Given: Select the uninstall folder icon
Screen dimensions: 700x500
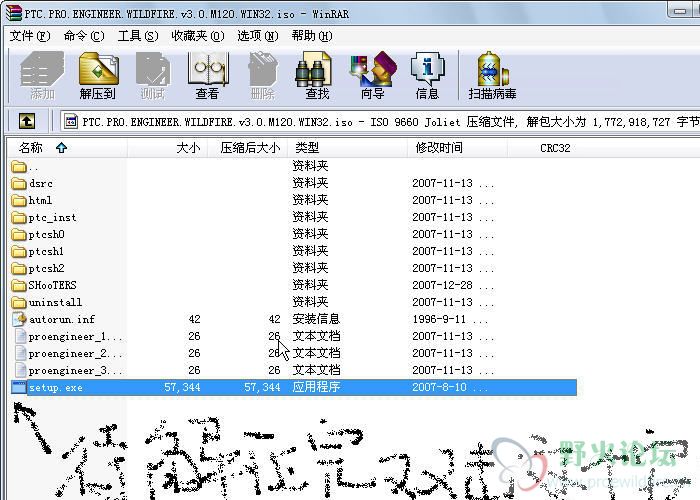Looking at the screenshot, I should pyautogui.click(x=19, y=302).
